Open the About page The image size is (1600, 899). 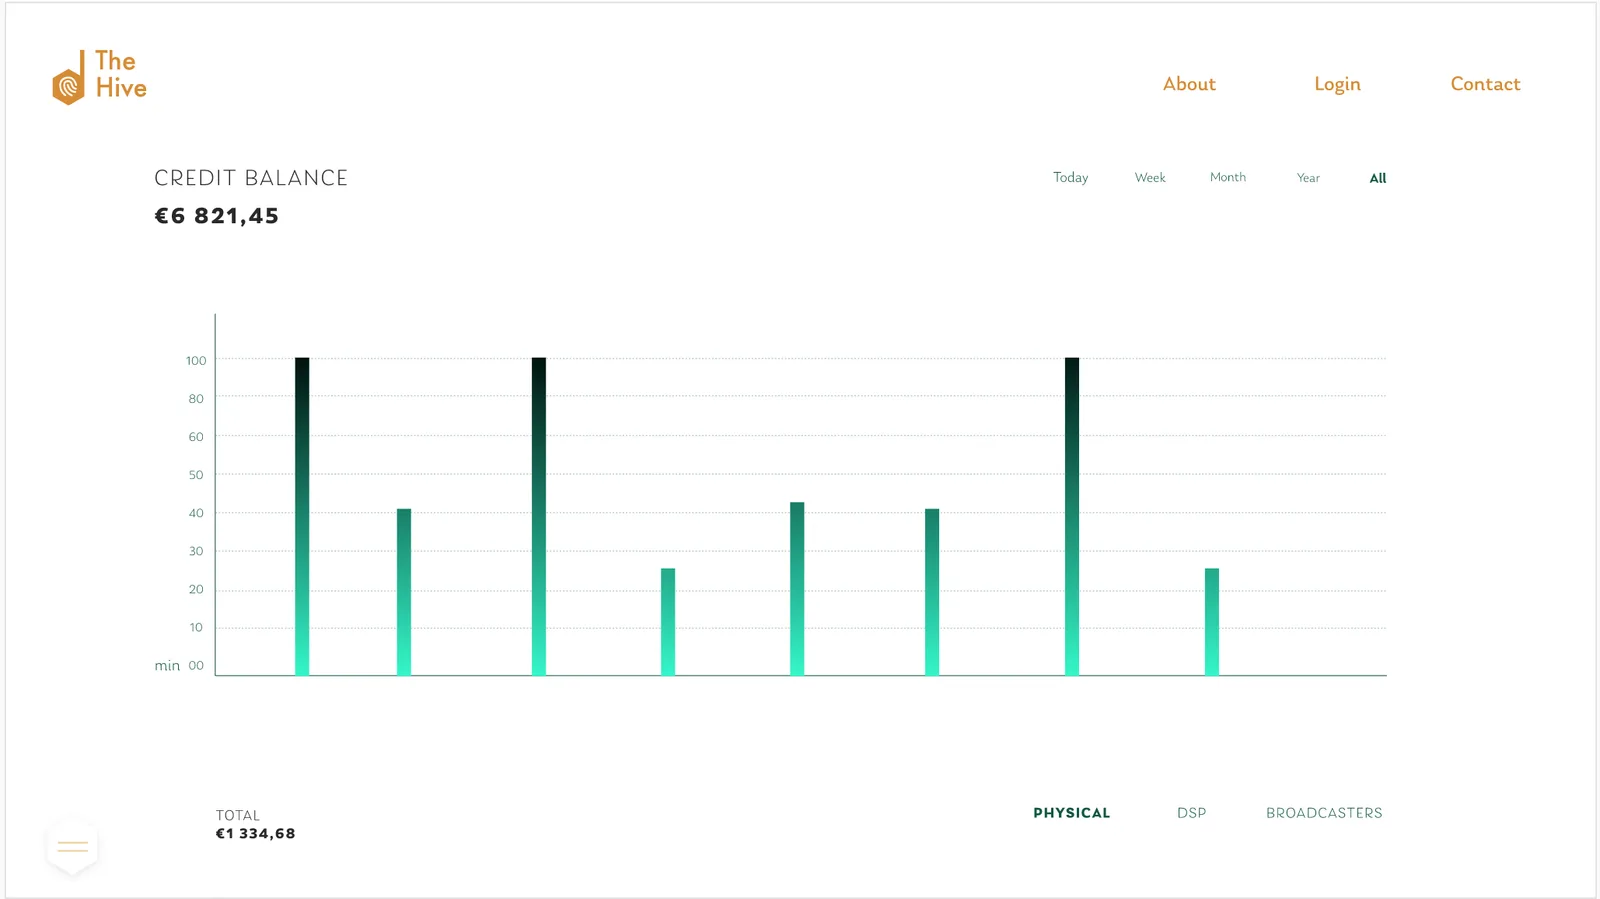(1189, 84)
